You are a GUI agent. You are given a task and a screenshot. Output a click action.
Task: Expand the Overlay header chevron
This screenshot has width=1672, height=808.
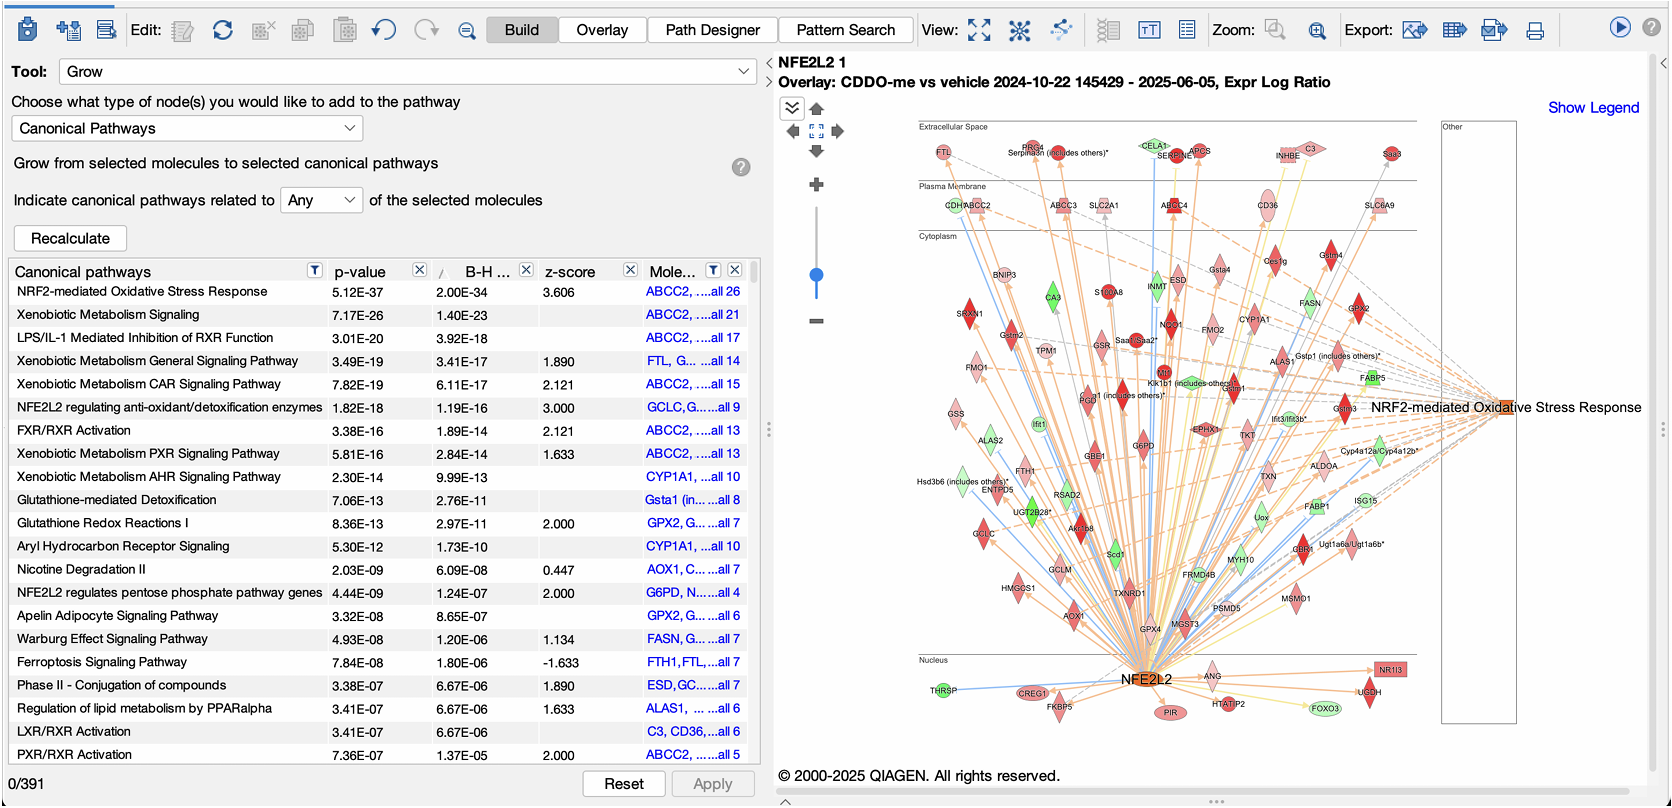(769, 82)
